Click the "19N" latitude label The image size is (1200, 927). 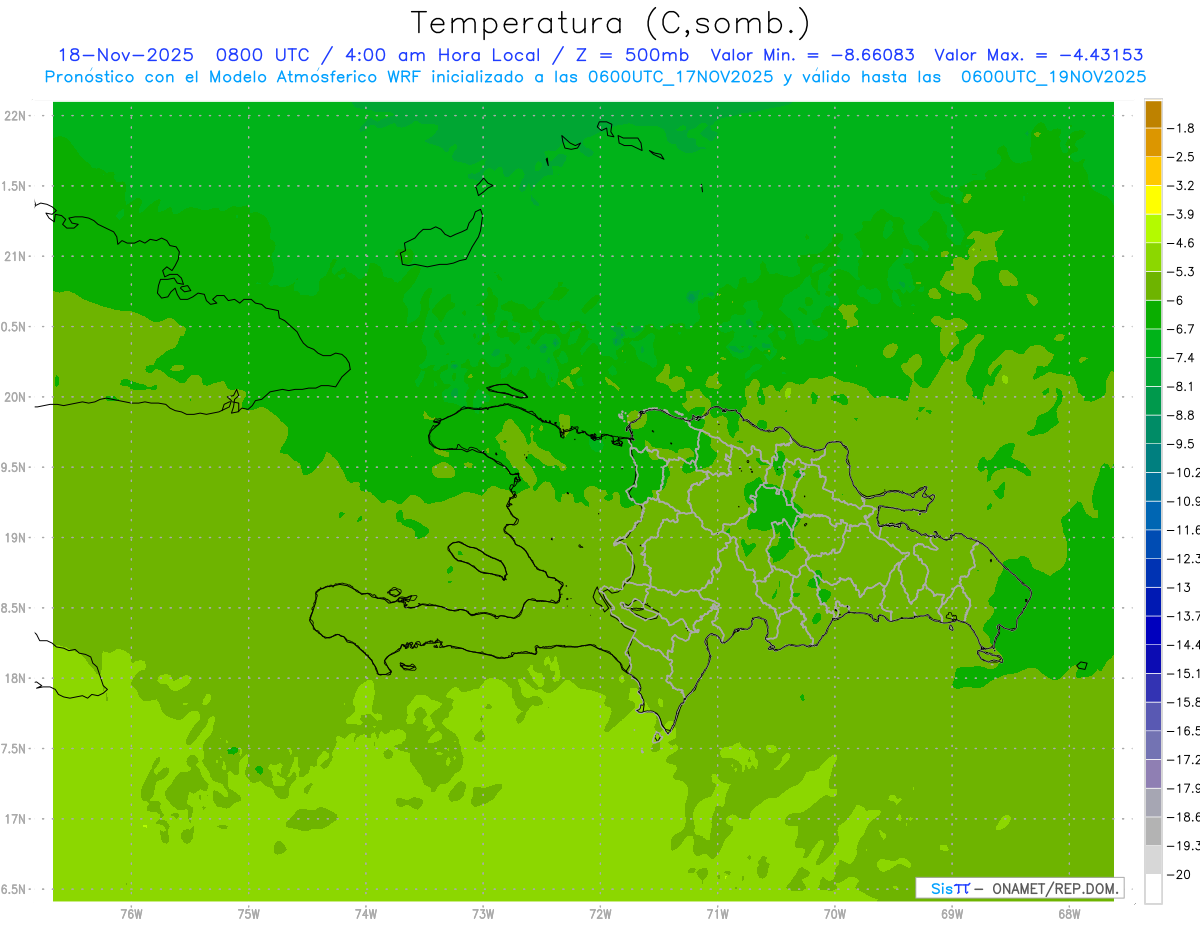(16, 538)
